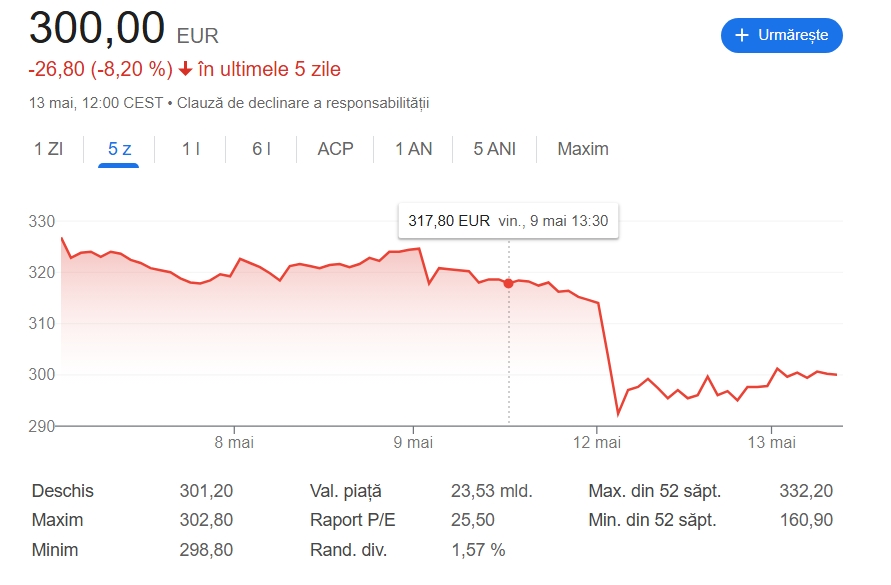Click the 8 mai date label on the axis
Image resolution: width=891 pixels, height=585 pixels.
[235, 441]
